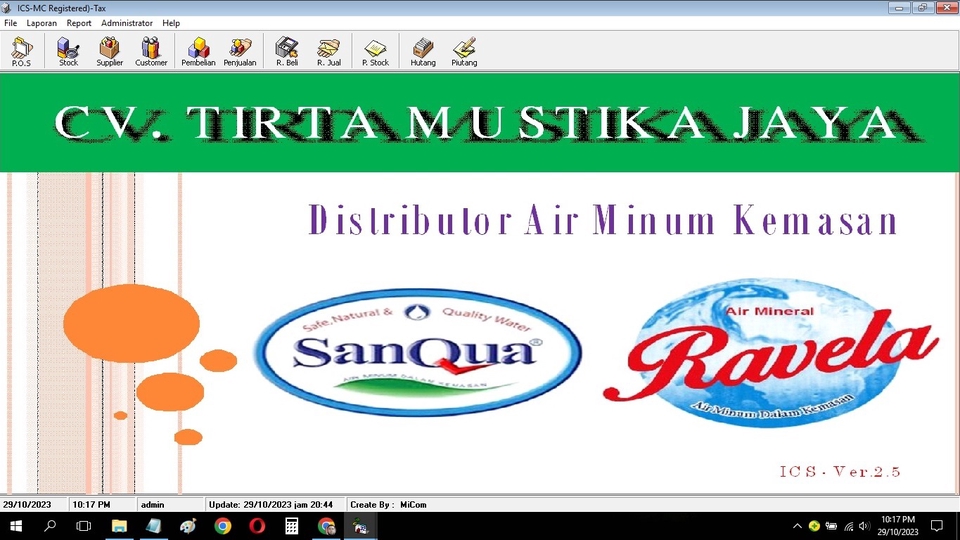The image size is (960, 540).
Task: Open the Customer toolbar icon
Action: click(x=151, y=51)
